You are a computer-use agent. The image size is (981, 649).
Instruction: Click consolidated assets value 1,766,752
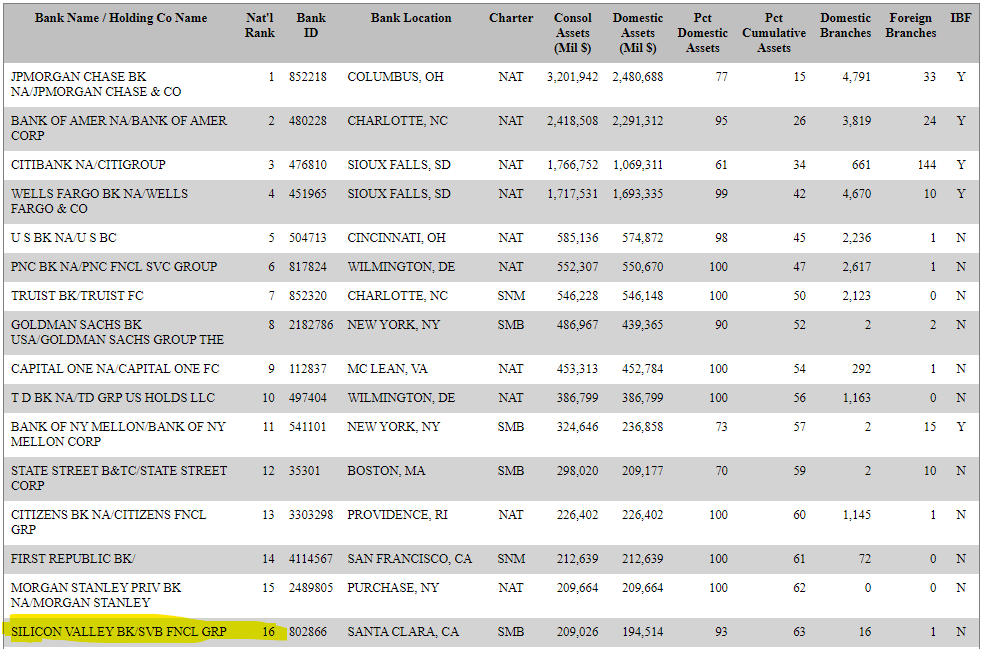tap(572, 165)
